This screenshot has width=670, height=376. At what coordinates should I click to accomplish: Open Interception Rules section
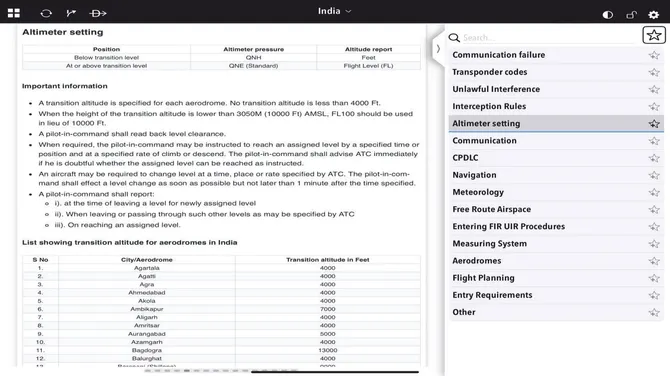pyautogui.click(x=556, y=106)
